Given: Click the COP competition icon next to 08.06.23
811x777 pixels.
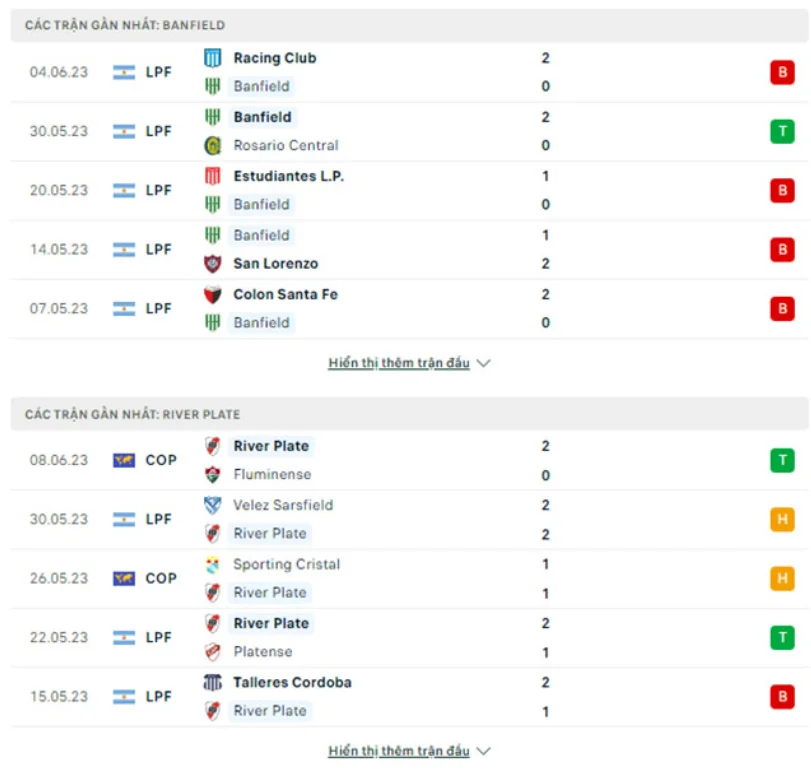Looking at the screenshot, I should (x=124, y=460).
